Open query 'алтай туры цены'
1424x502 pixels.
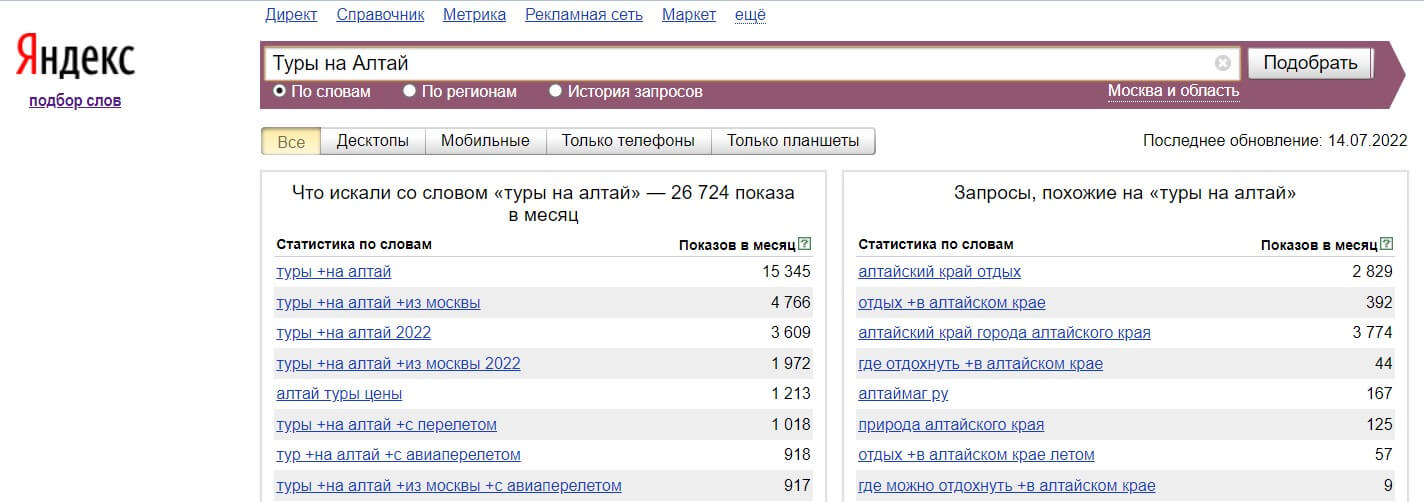339,394
